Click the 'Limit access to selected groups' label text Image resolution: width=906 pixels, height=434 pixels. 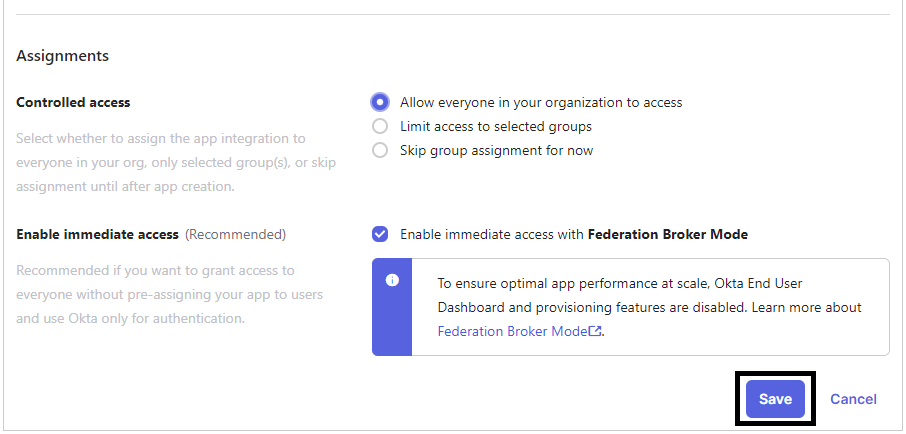click(496, 126)
